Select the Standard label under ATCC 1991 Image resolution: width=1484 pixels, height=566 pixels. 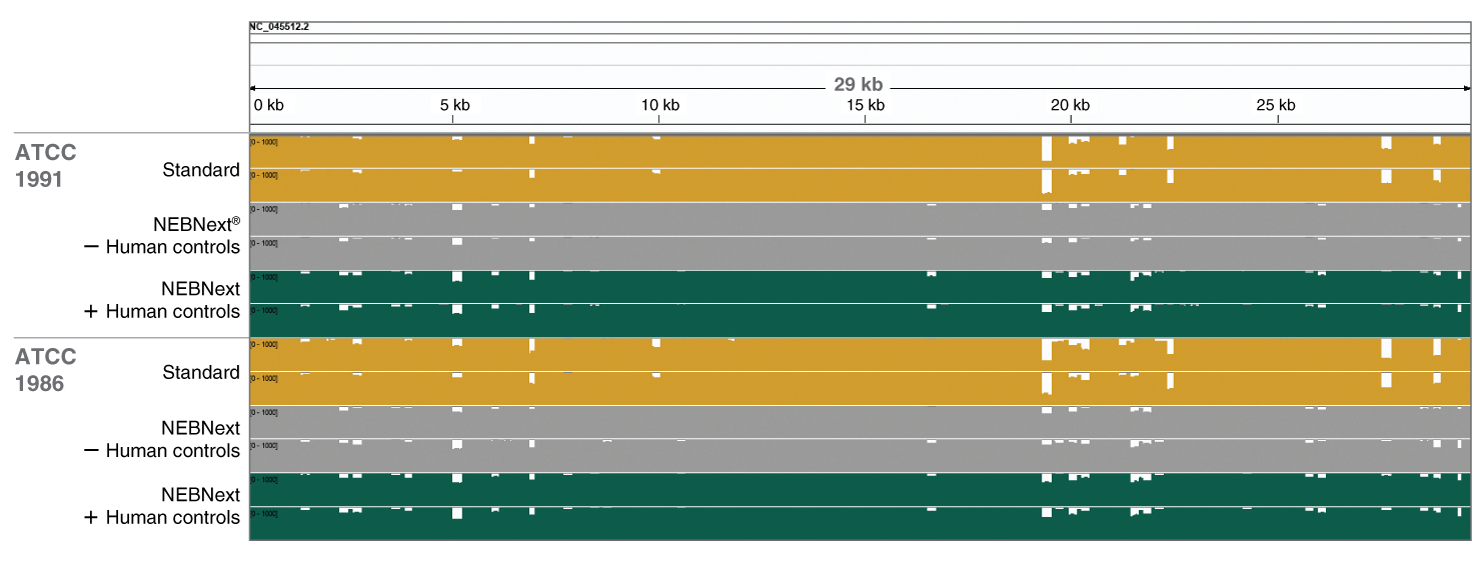coord(201,170)
